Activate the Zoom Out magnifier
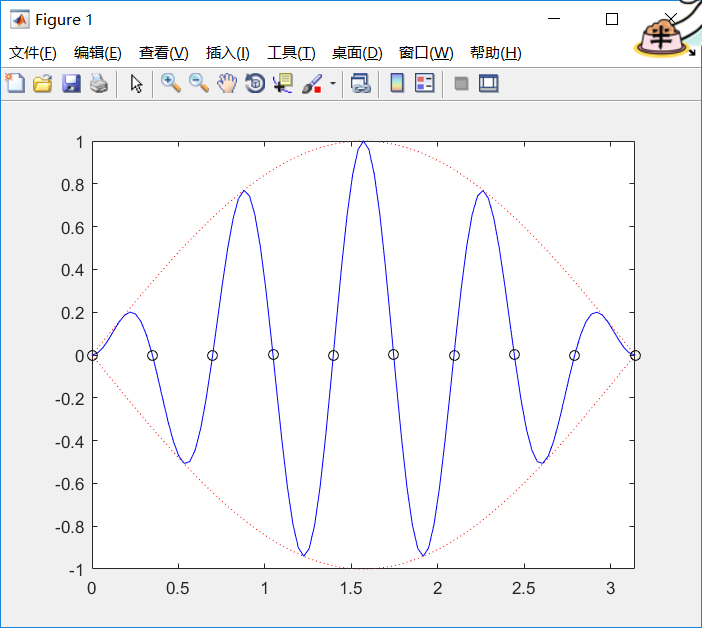Viewport: 702px width, 628px height. tap(199, 83)
